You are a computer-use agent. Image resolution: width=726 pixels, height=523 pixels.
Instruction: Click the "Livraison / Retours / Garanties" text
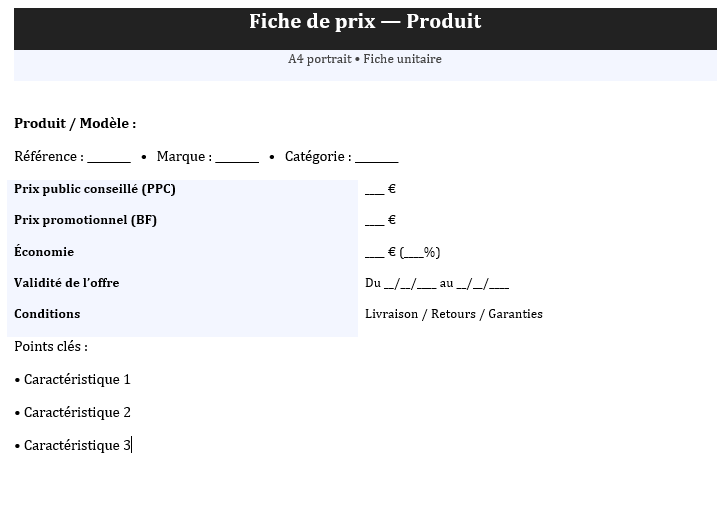point(454,314)
